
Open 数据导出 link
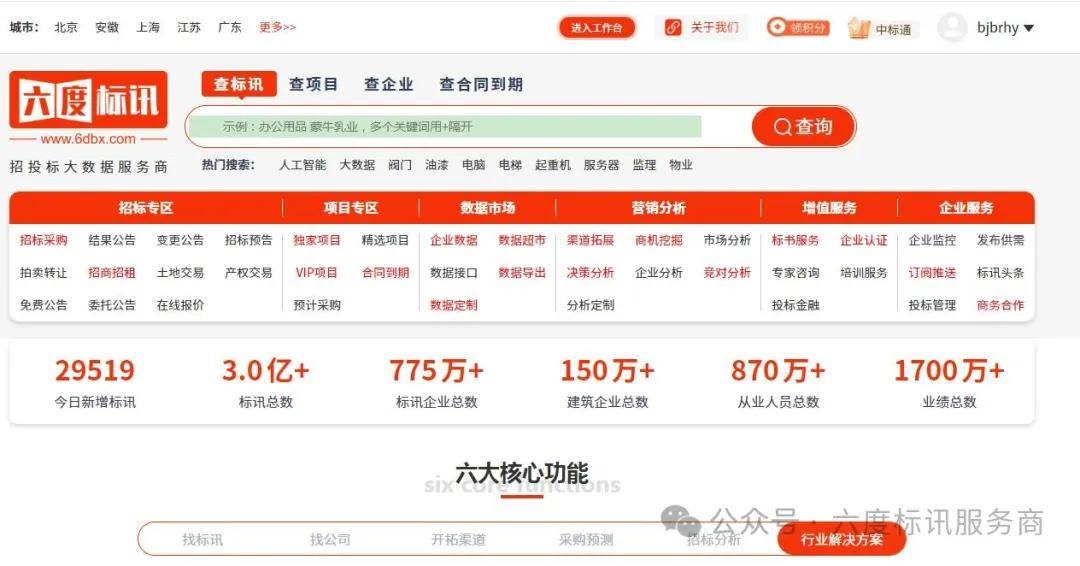522,273
